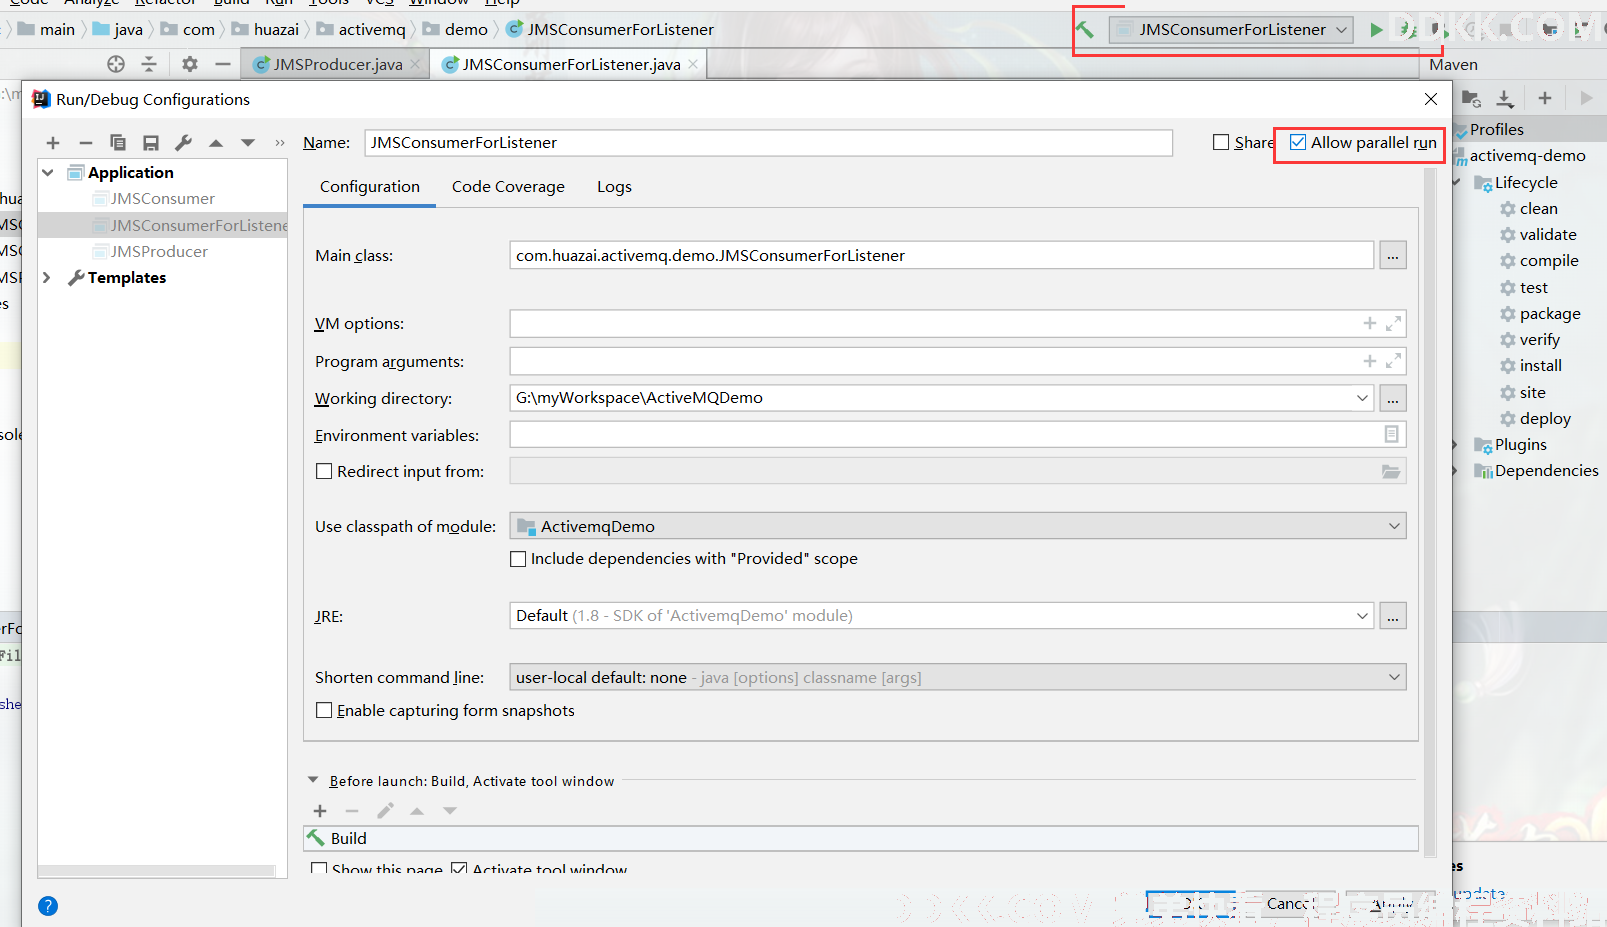Remove the selected configuration with minus icon
Viewport: 1607px width, 927px height.
85,143
